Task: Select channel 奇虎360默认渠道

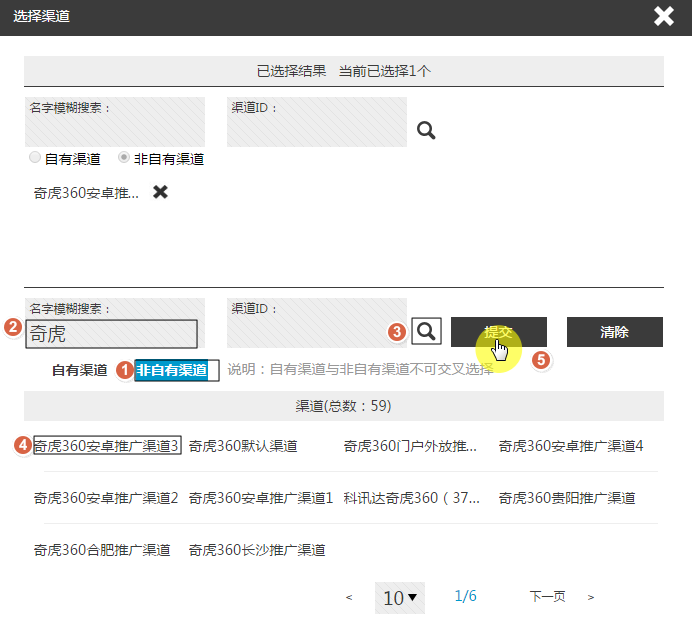Action: coord(243,446)
